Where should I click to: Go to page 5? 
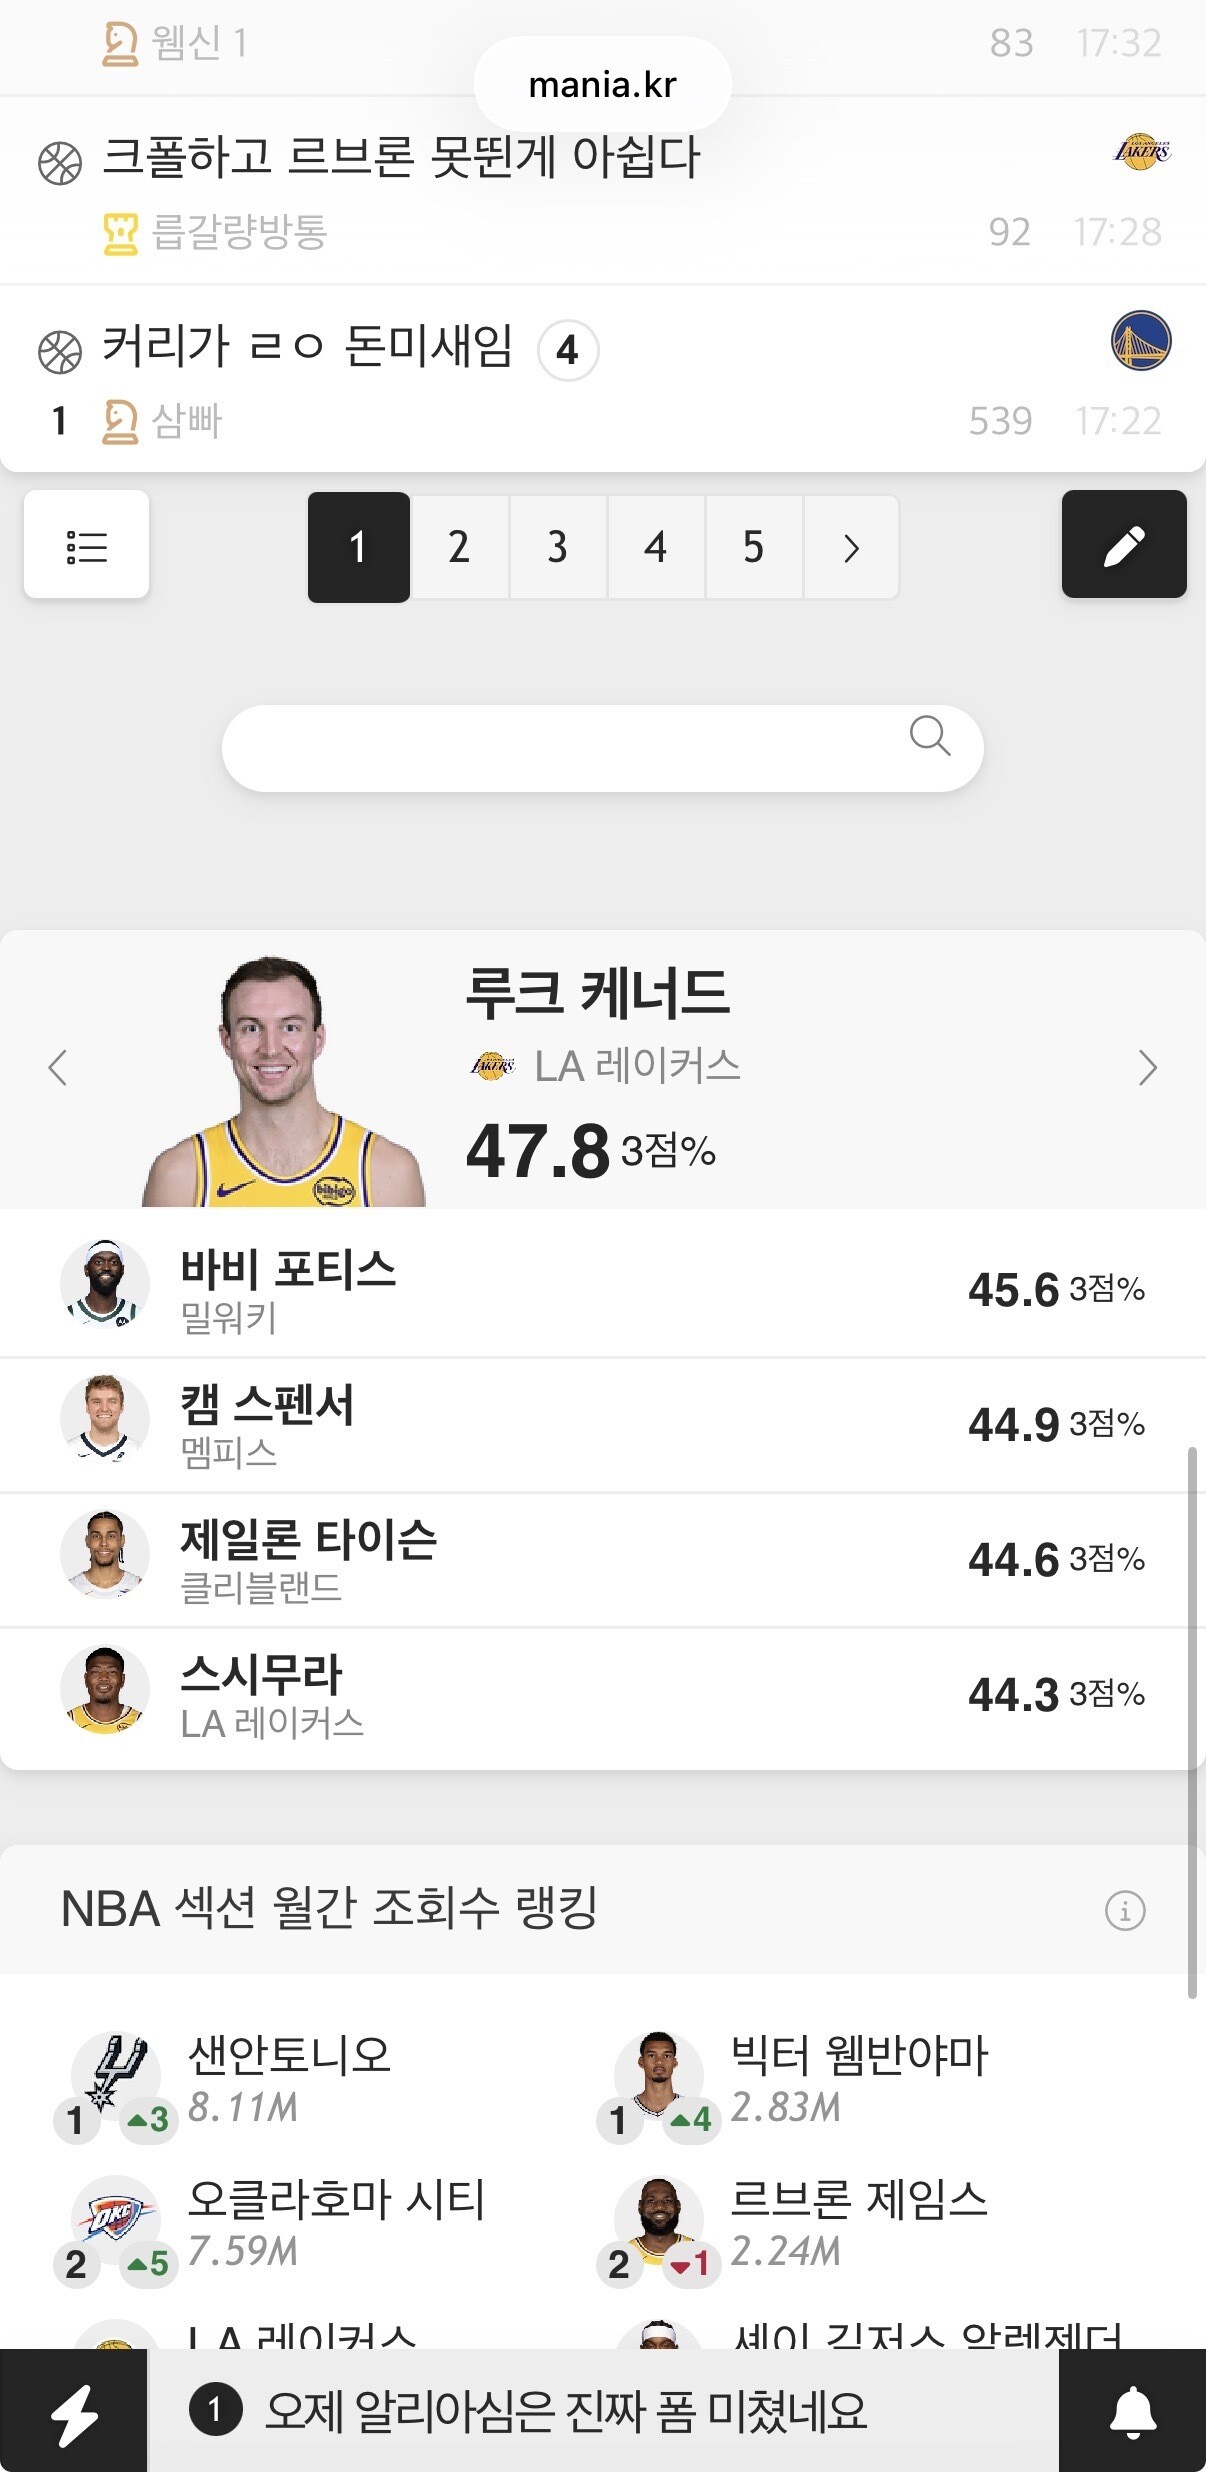[x=753, y=547]
